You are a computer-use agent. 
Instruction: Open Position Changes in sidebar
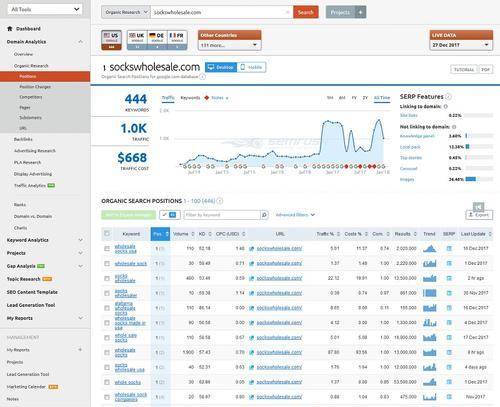coord(35,87)
